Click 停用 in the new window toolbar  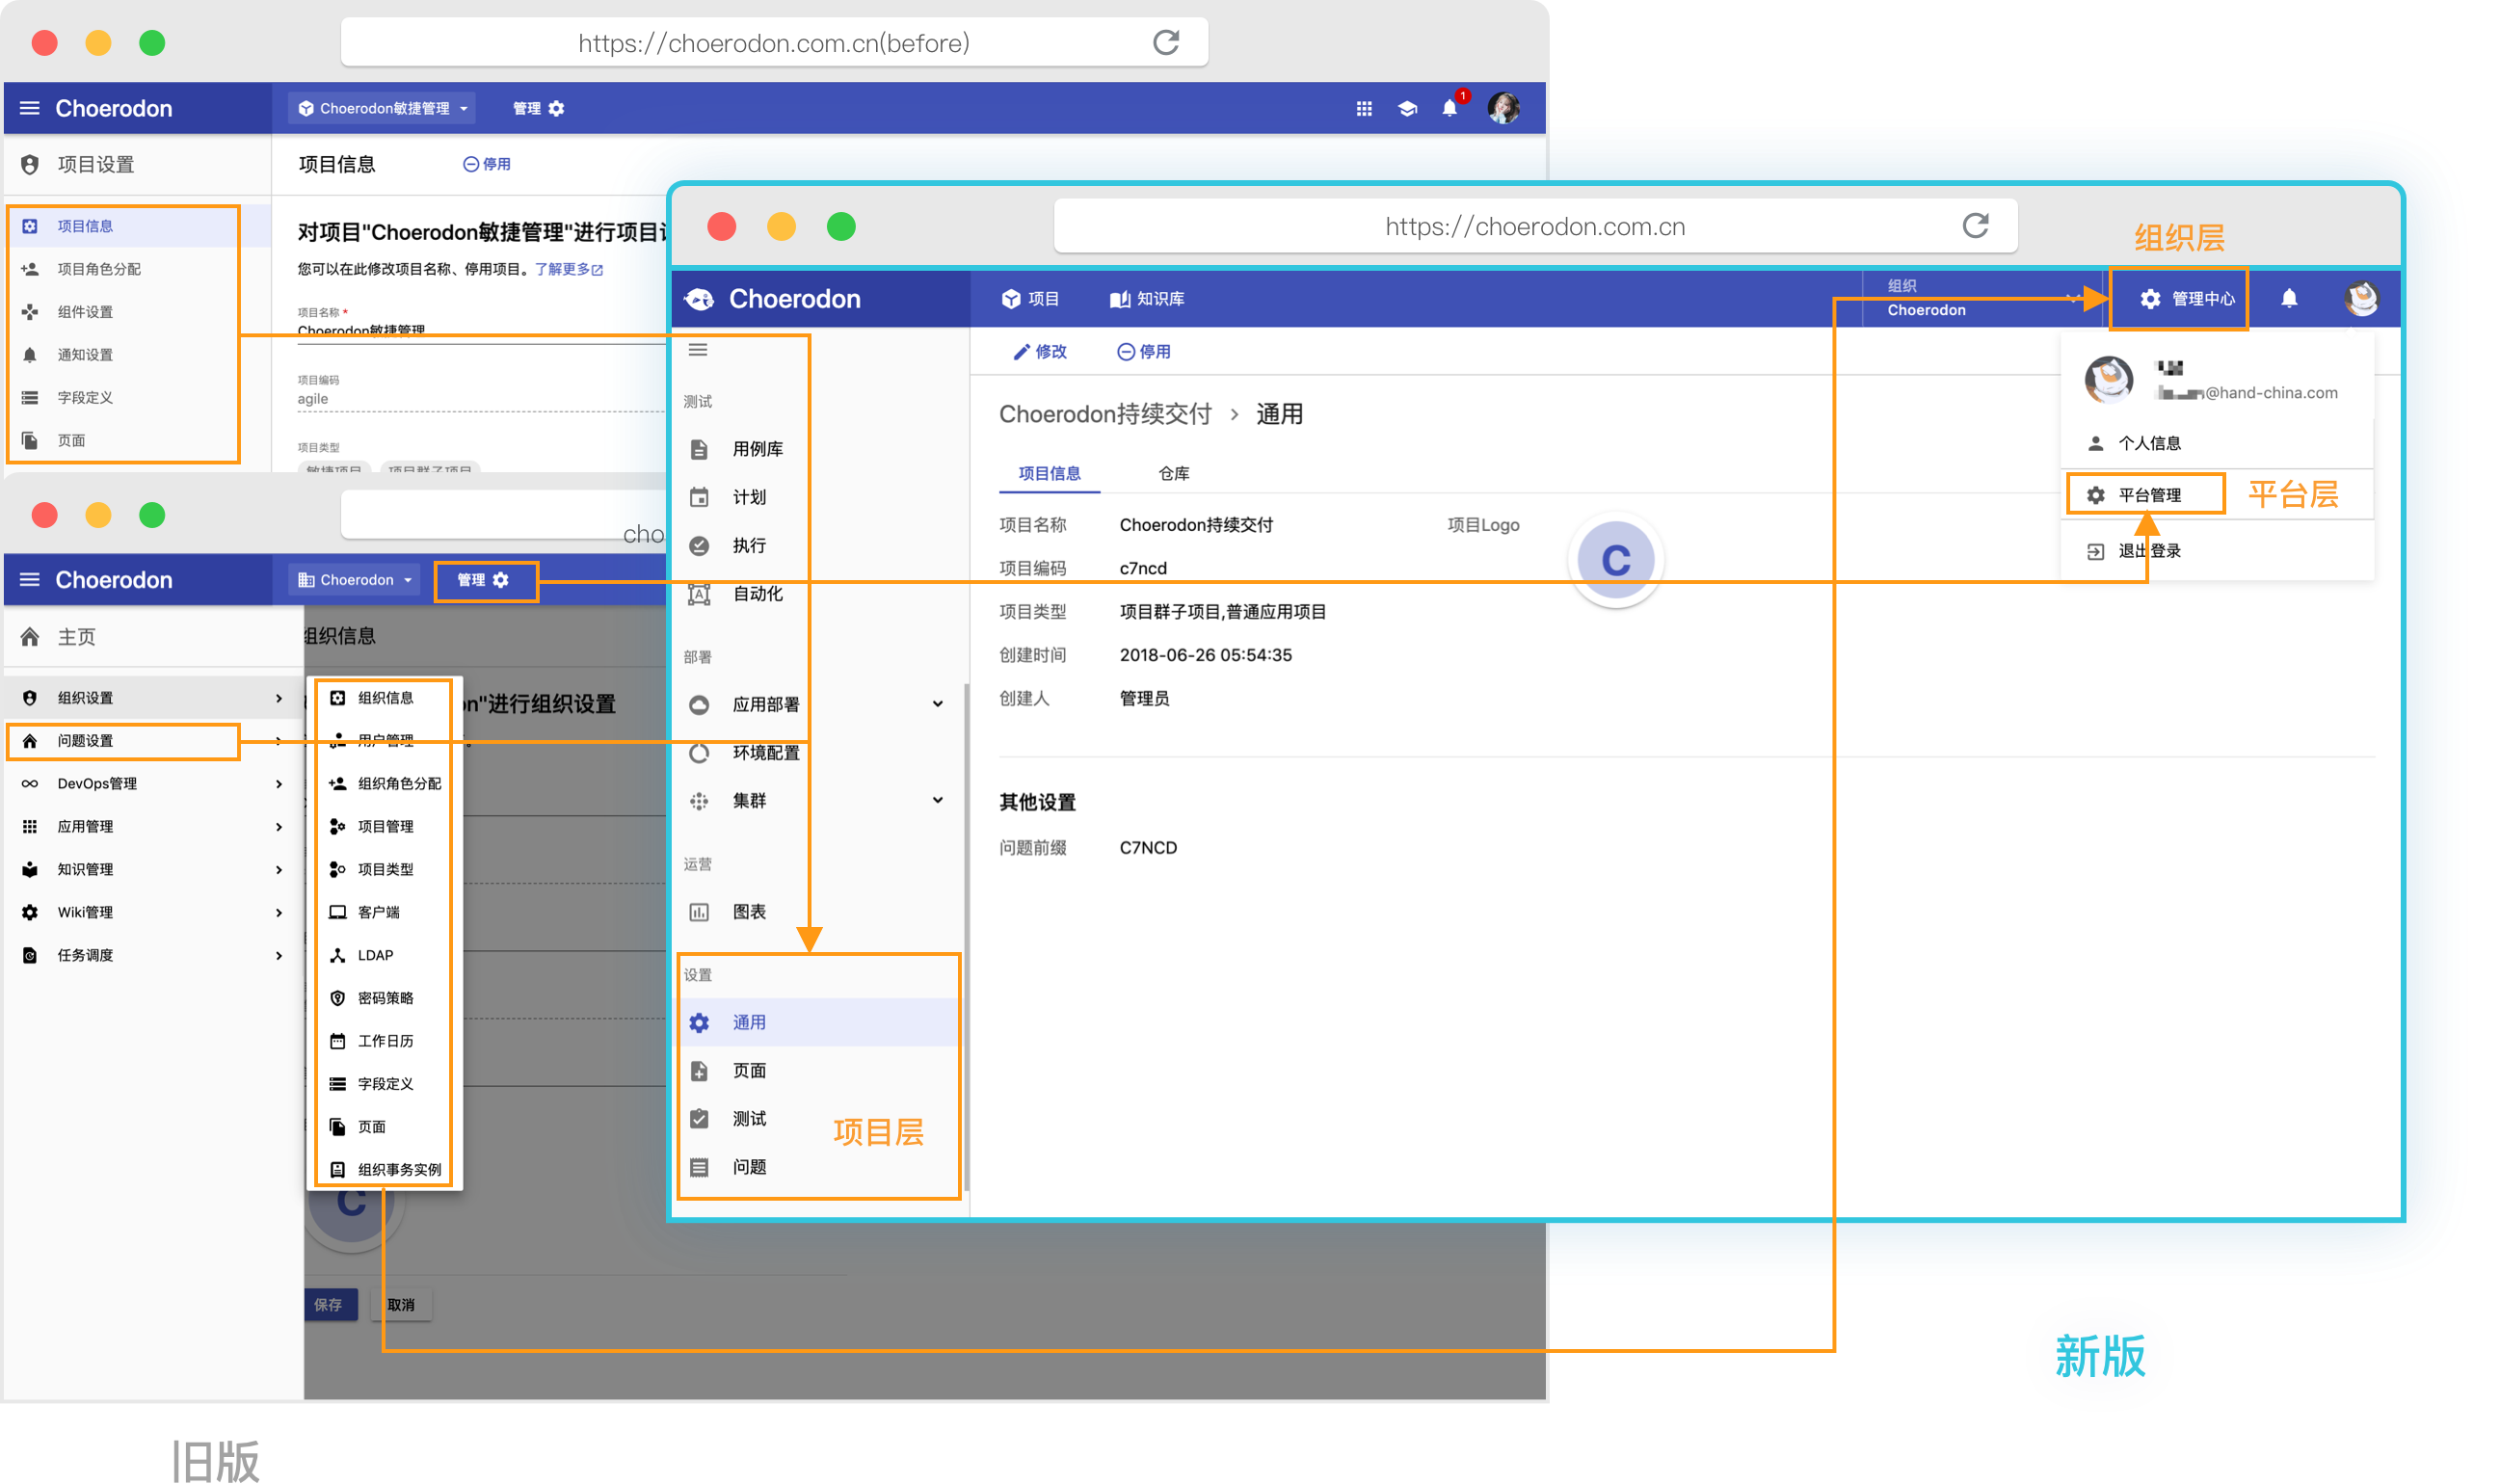click(x=1142, y=351)
